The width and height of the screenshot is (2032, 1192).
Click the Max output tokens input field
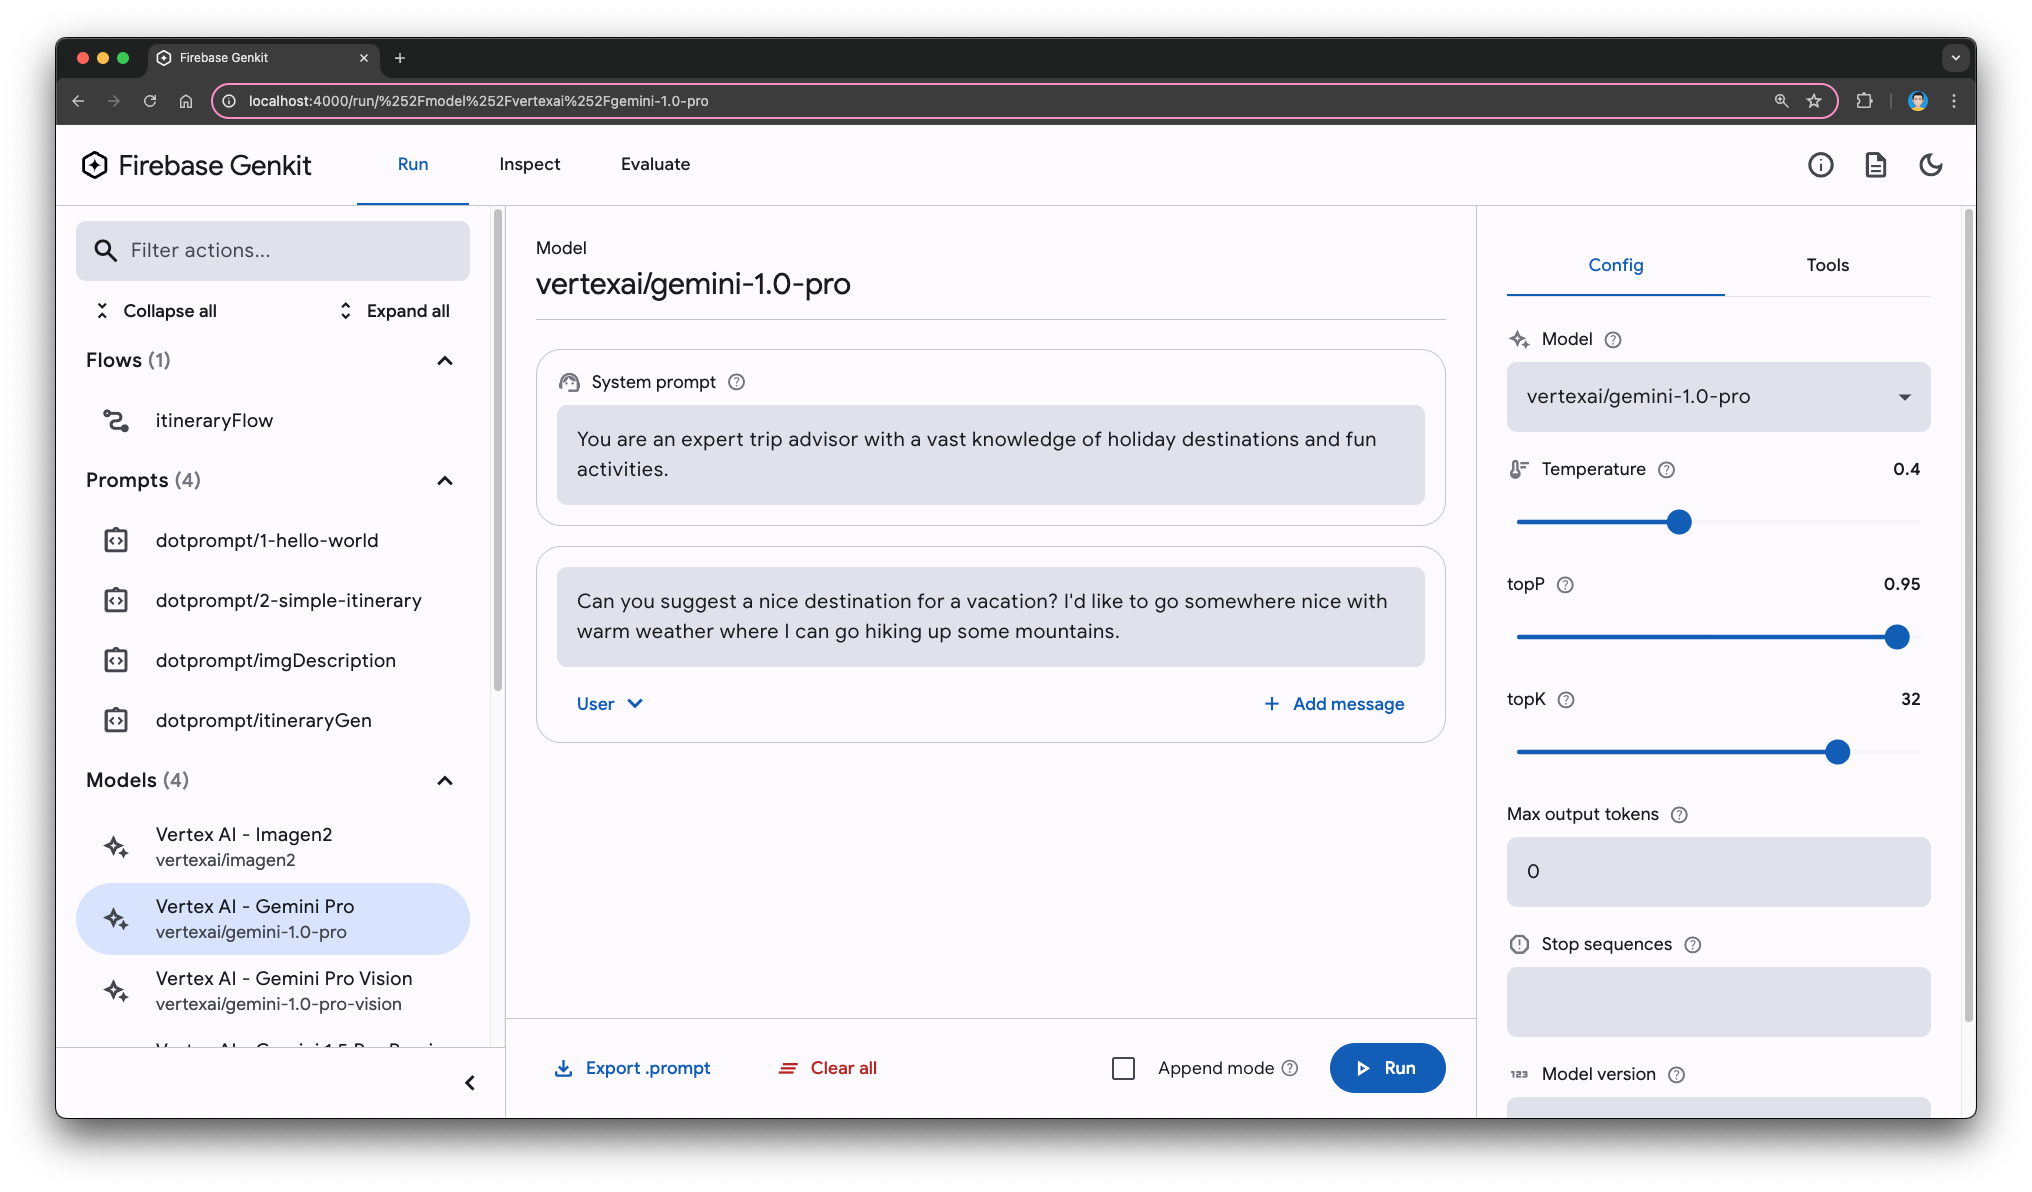pyautogui.click(x=1717, y=871)
